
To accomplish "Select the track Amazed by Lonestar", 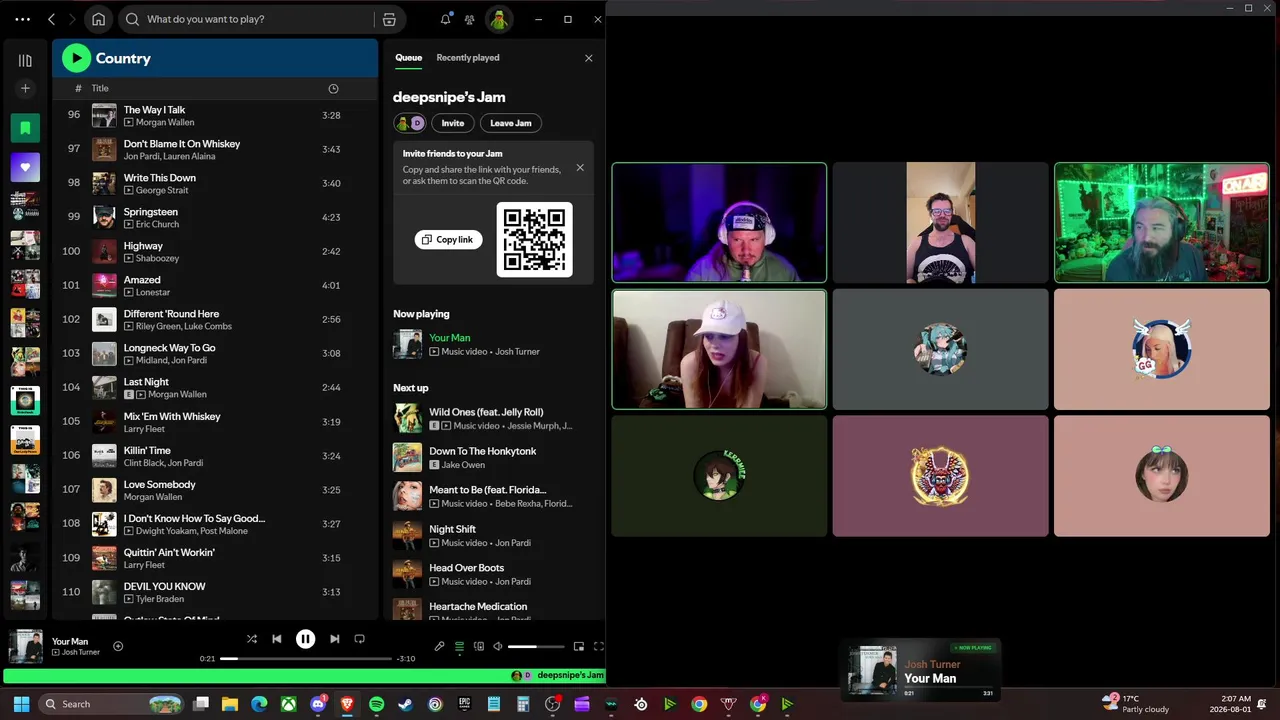I will pyautogui.click(x=215, y=286).
